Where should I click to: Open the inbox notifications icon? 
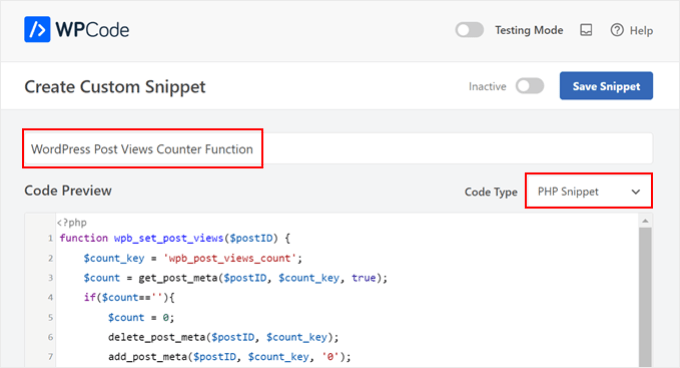click(586, 30)
